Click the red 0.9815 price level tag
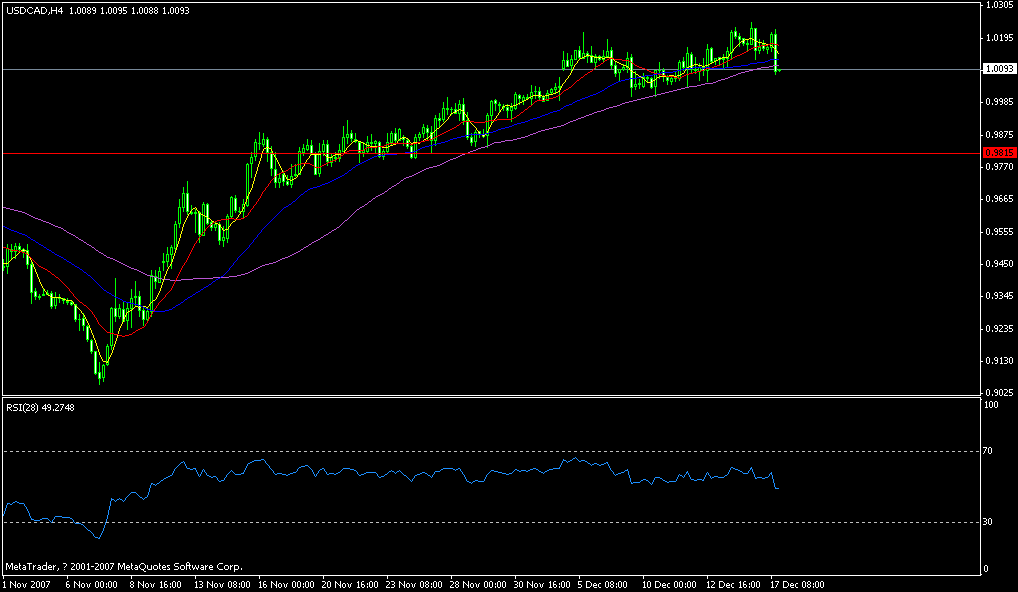The image size is (1018, 592). (1000, 153)
